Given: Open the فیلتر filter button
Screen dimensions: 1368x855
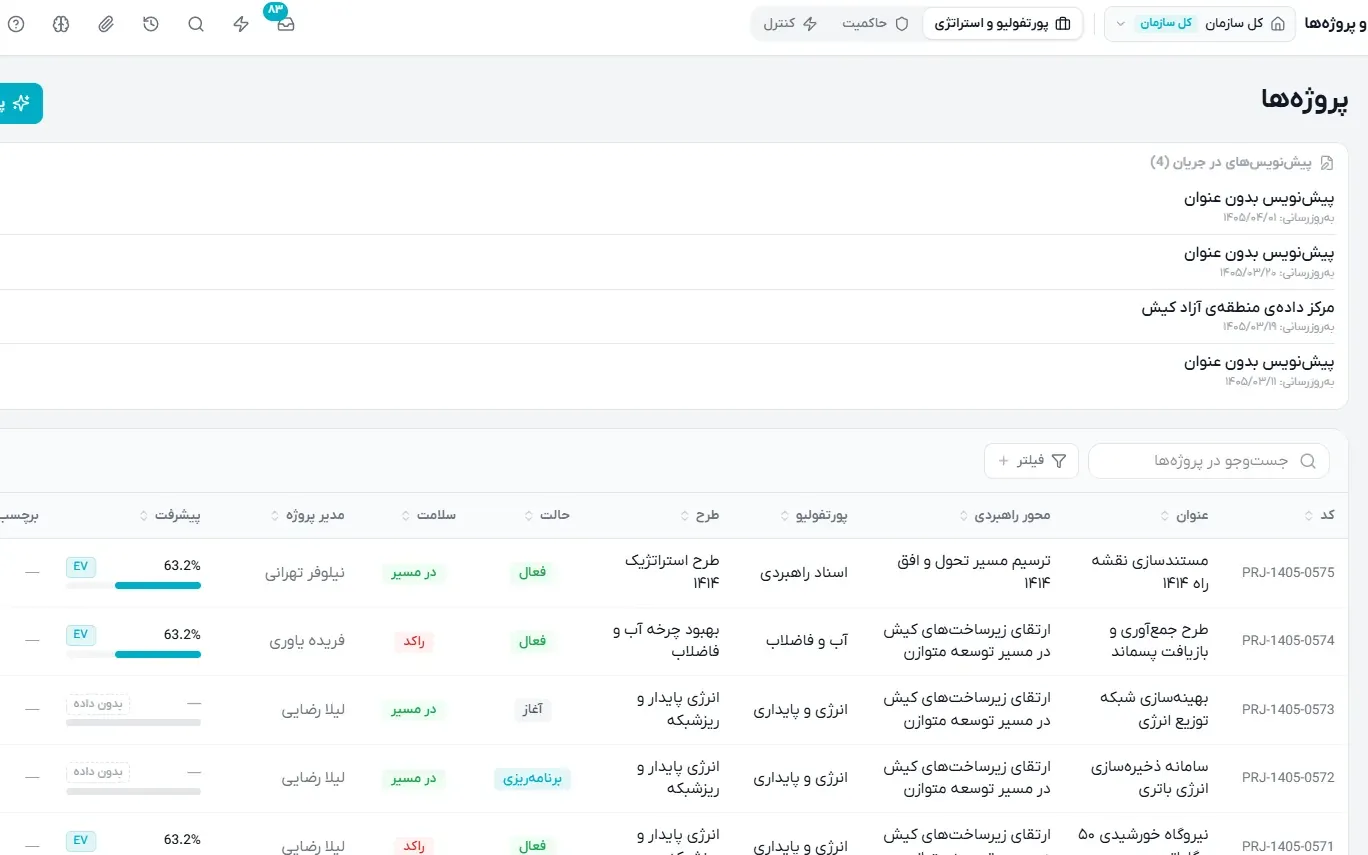Looking at the screenshot, I should [x=1032, y=461].
